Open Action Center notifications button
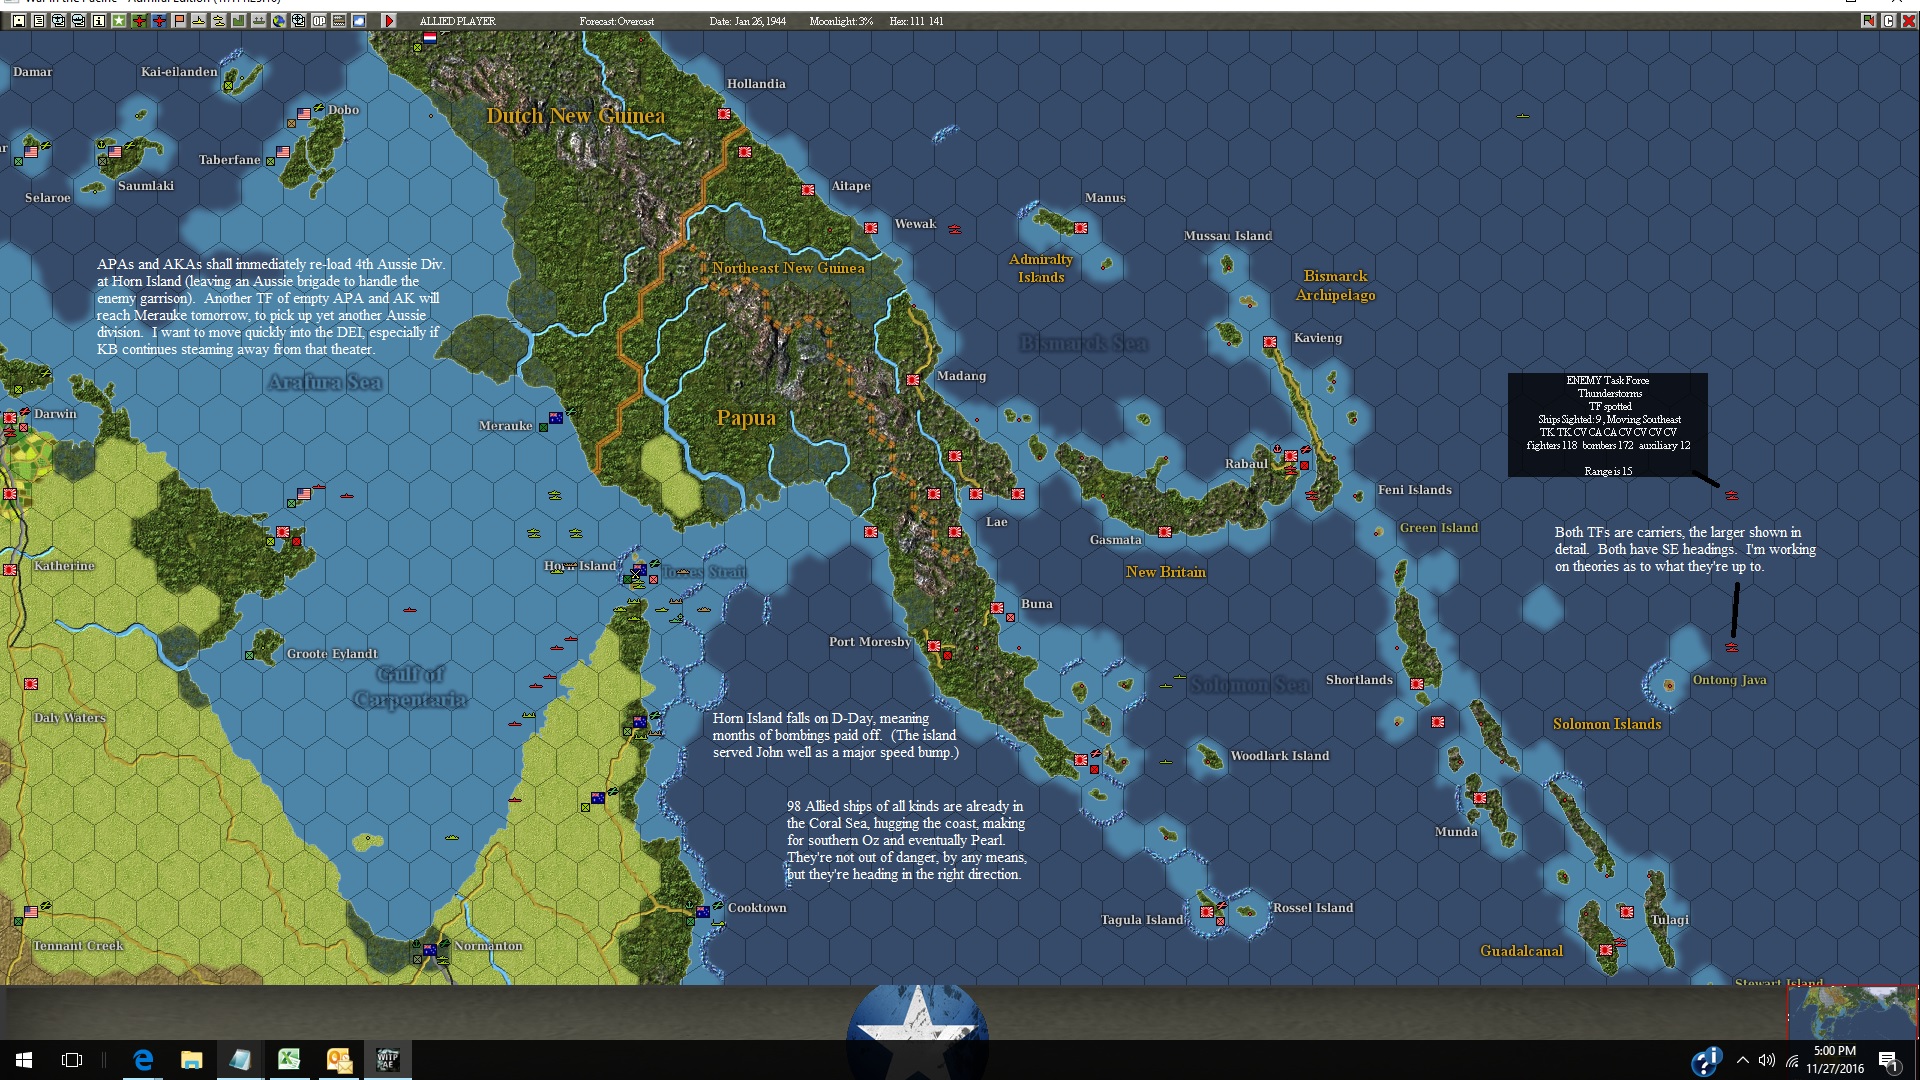Image resolution: width=1920 pixels, height=1080 pixels. (x=1888, y=1060)
